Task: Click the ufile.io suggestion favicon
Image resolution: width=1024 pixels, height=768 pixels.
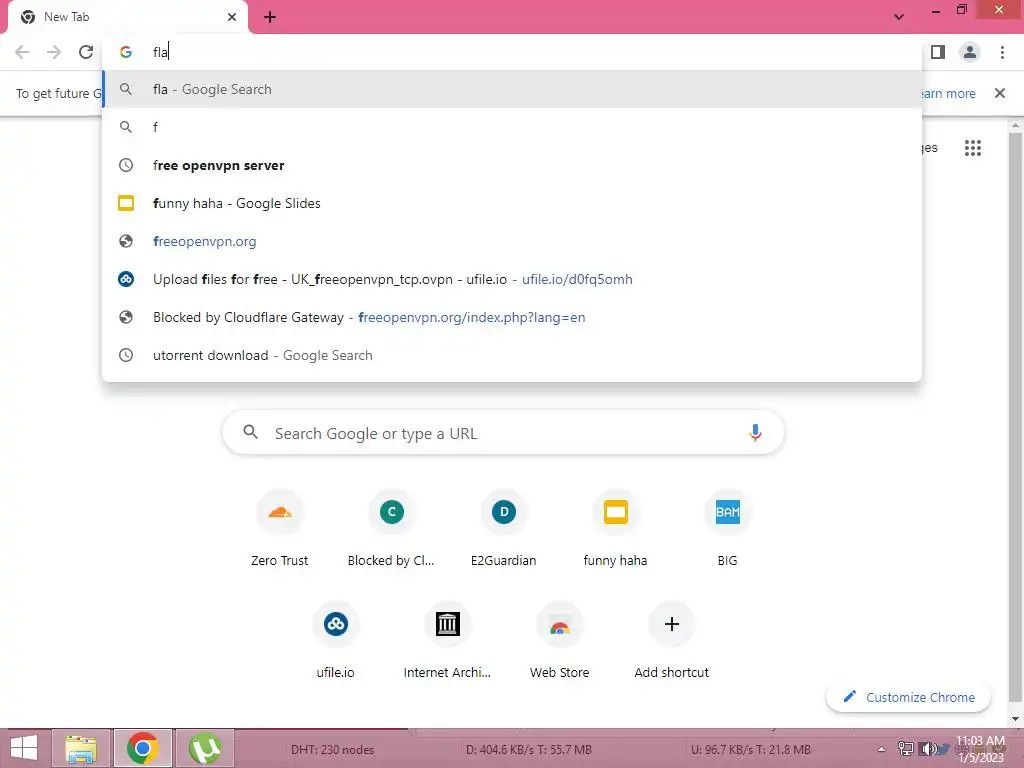Action: pos(125,280)
